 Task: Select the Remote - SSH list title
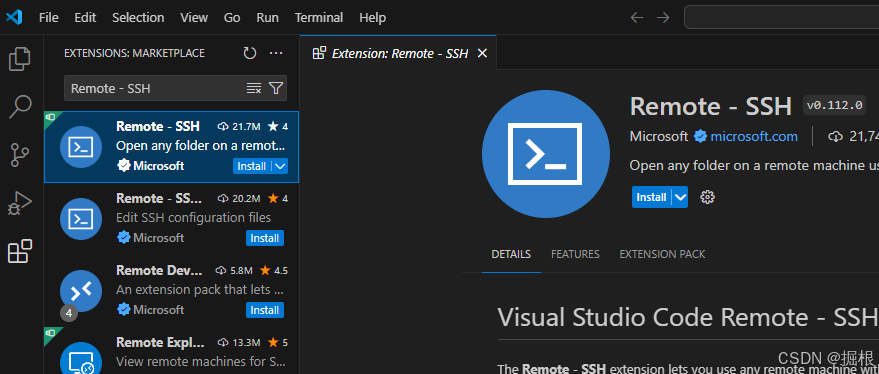coord(158,126)
